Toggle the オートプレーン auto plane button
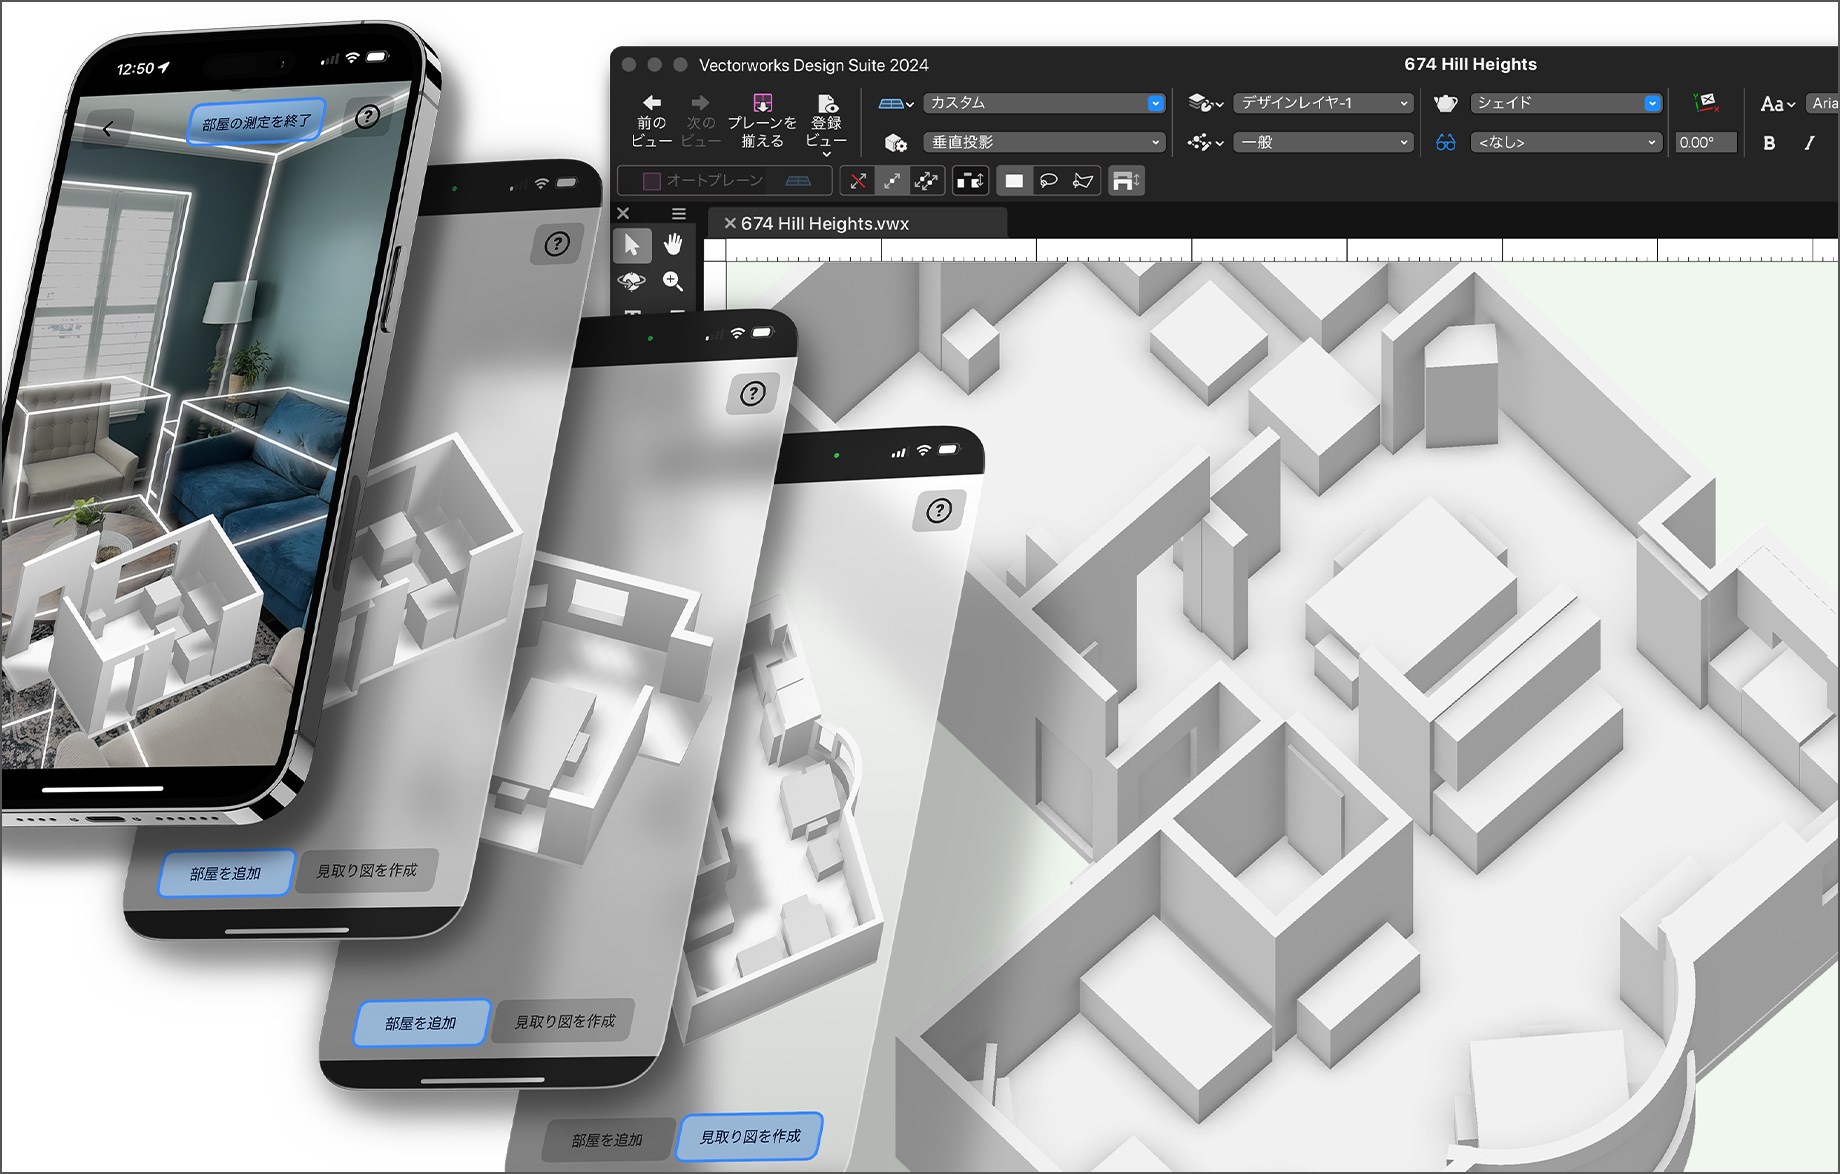 [x=704, y=181]
